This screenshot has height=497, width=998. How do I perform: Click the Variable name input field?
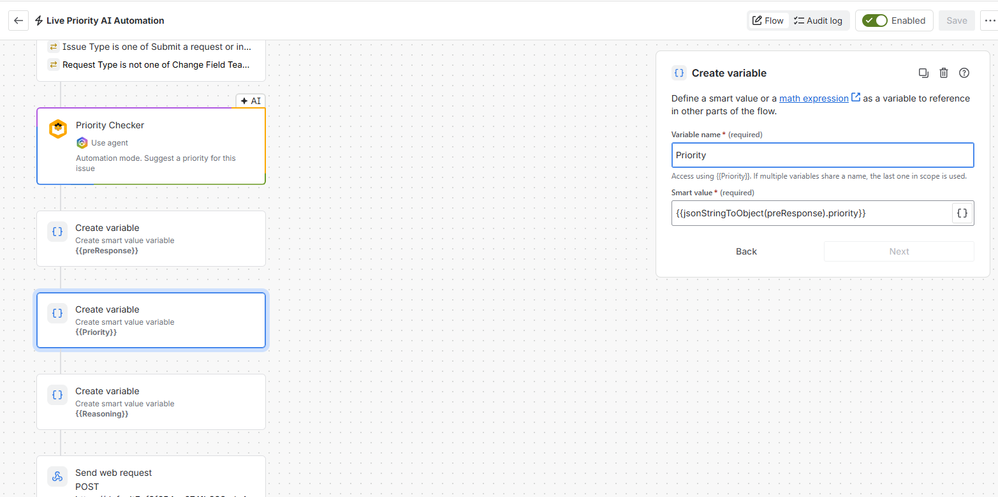822,155
